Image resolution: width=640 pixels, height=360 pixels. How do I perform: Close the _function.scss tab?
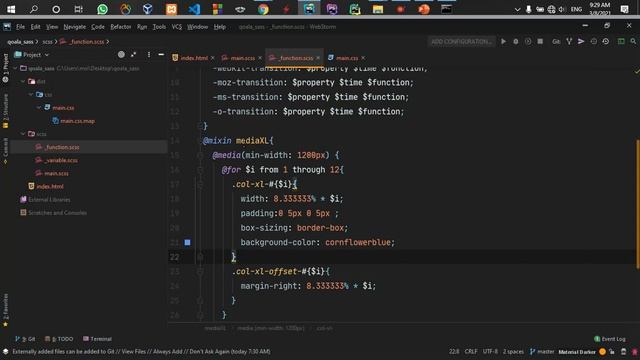click(x=318, y=58)
